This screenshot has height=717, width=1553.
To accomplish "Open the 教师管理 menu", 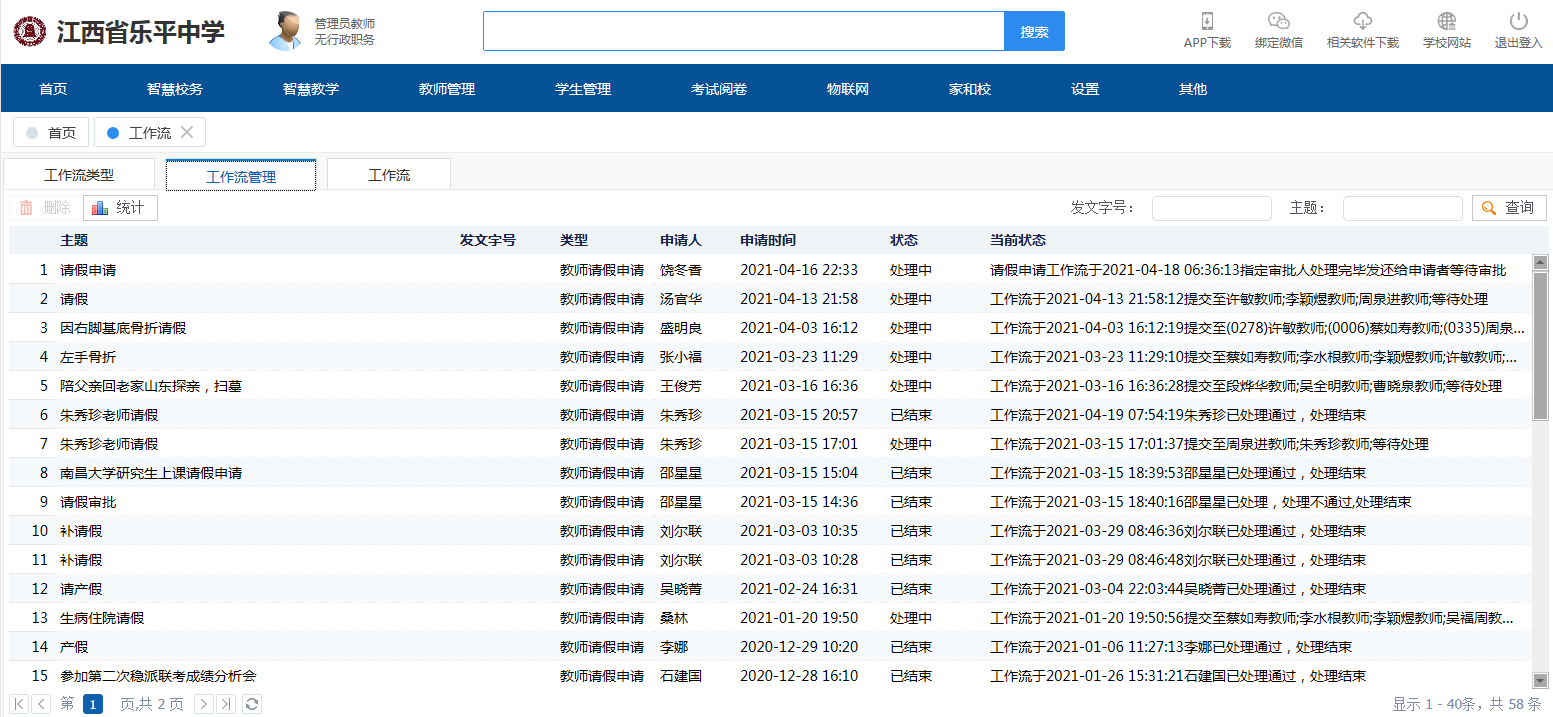I will (x=447, y=89).
